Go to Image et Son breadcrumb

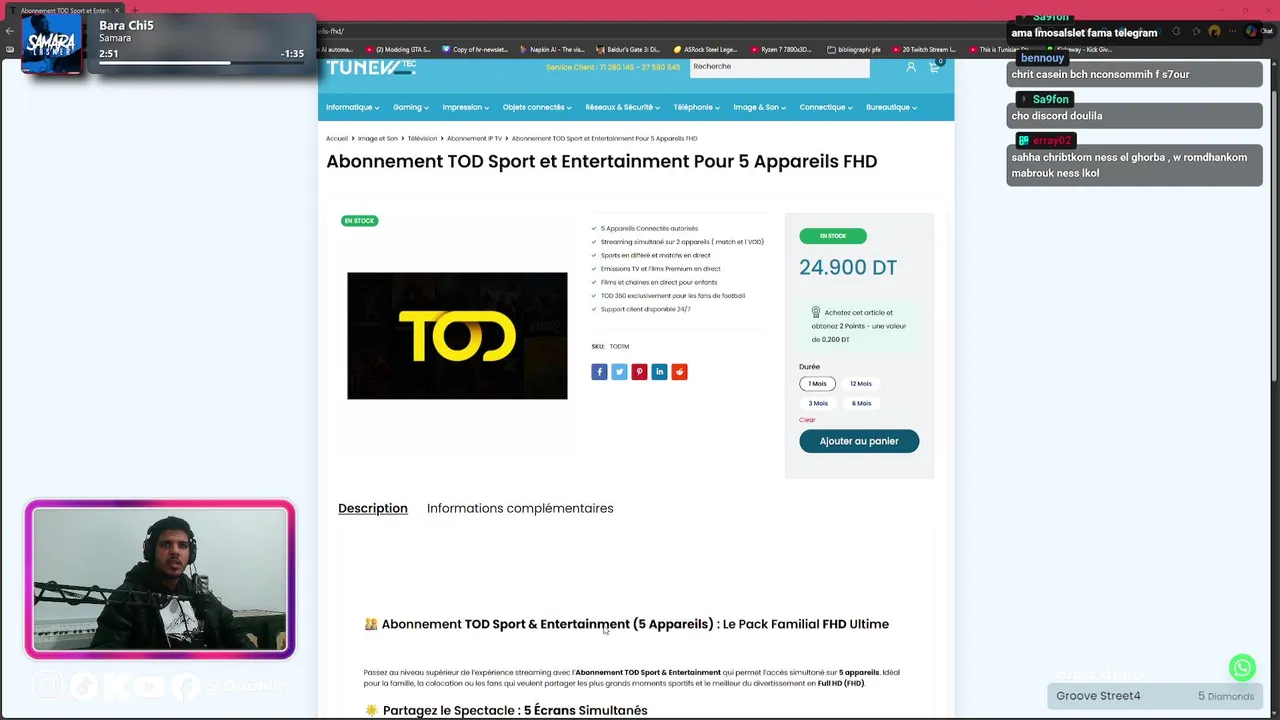[x=378, y=138]
